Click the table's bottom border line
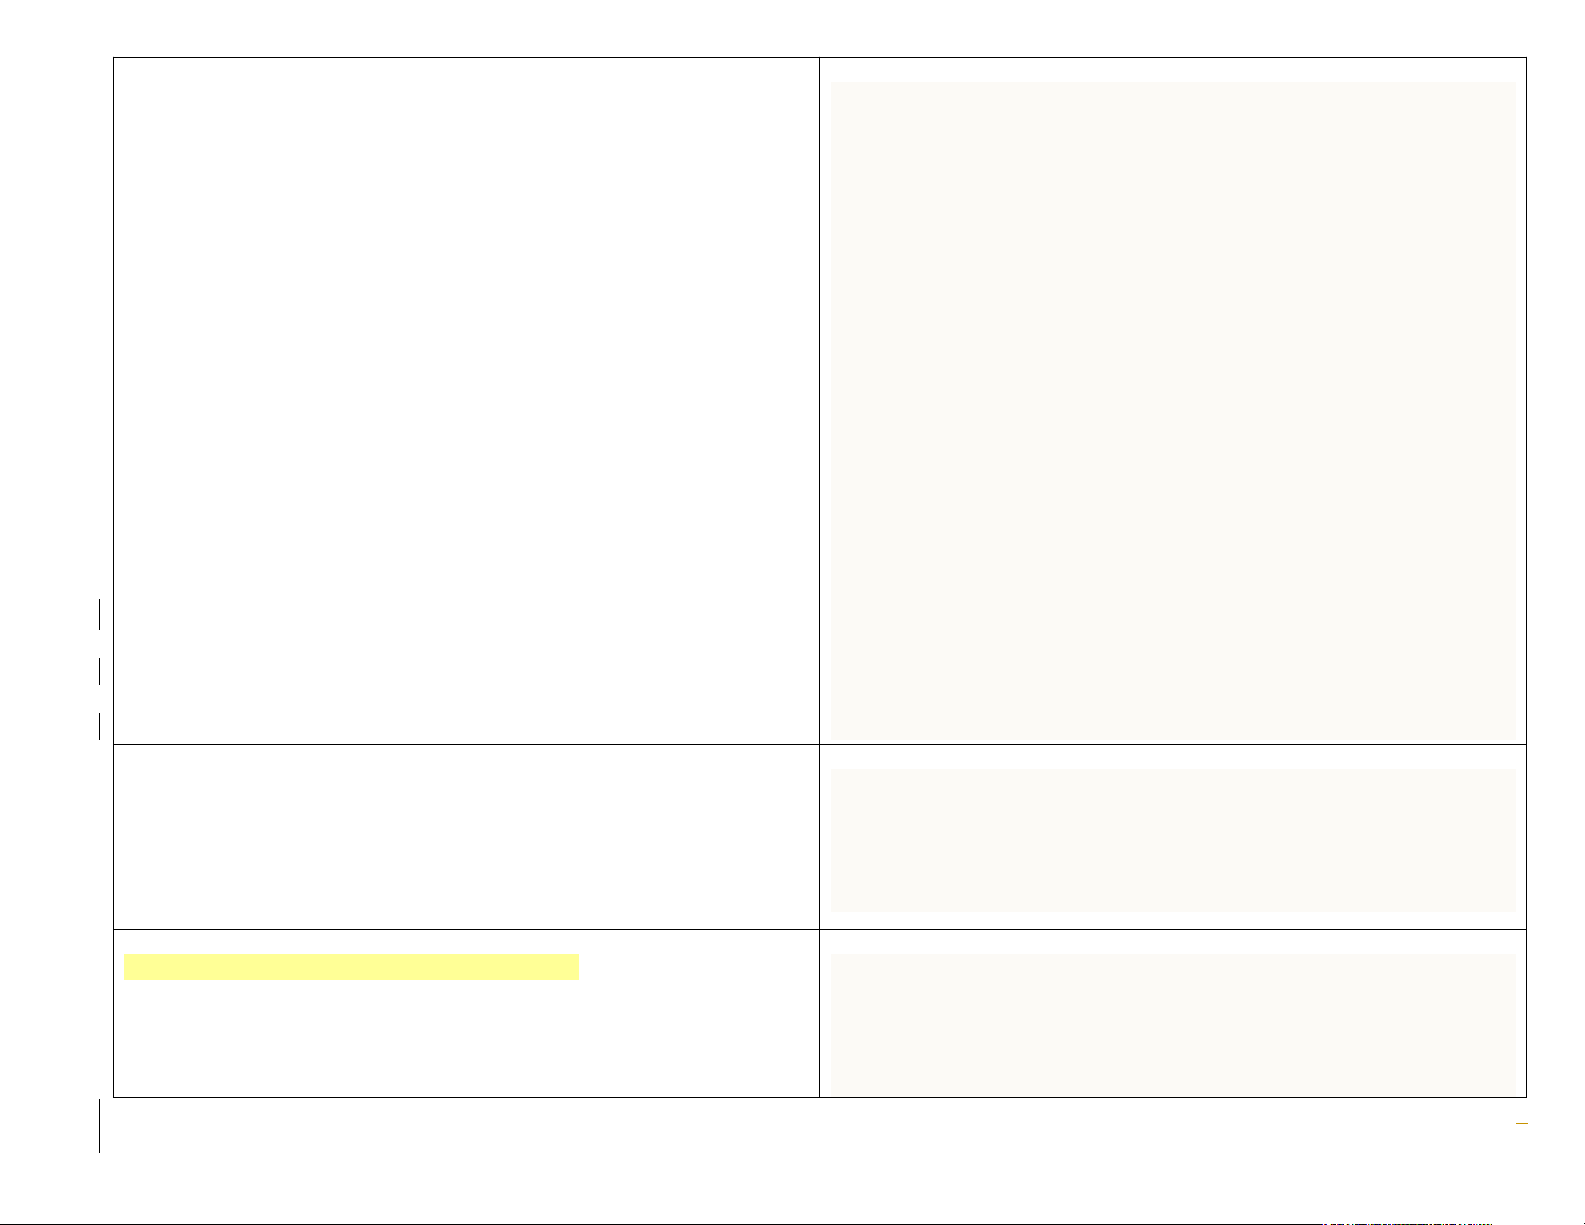Viewport: 1585px width, 1225px height. tap(466, 1097)
